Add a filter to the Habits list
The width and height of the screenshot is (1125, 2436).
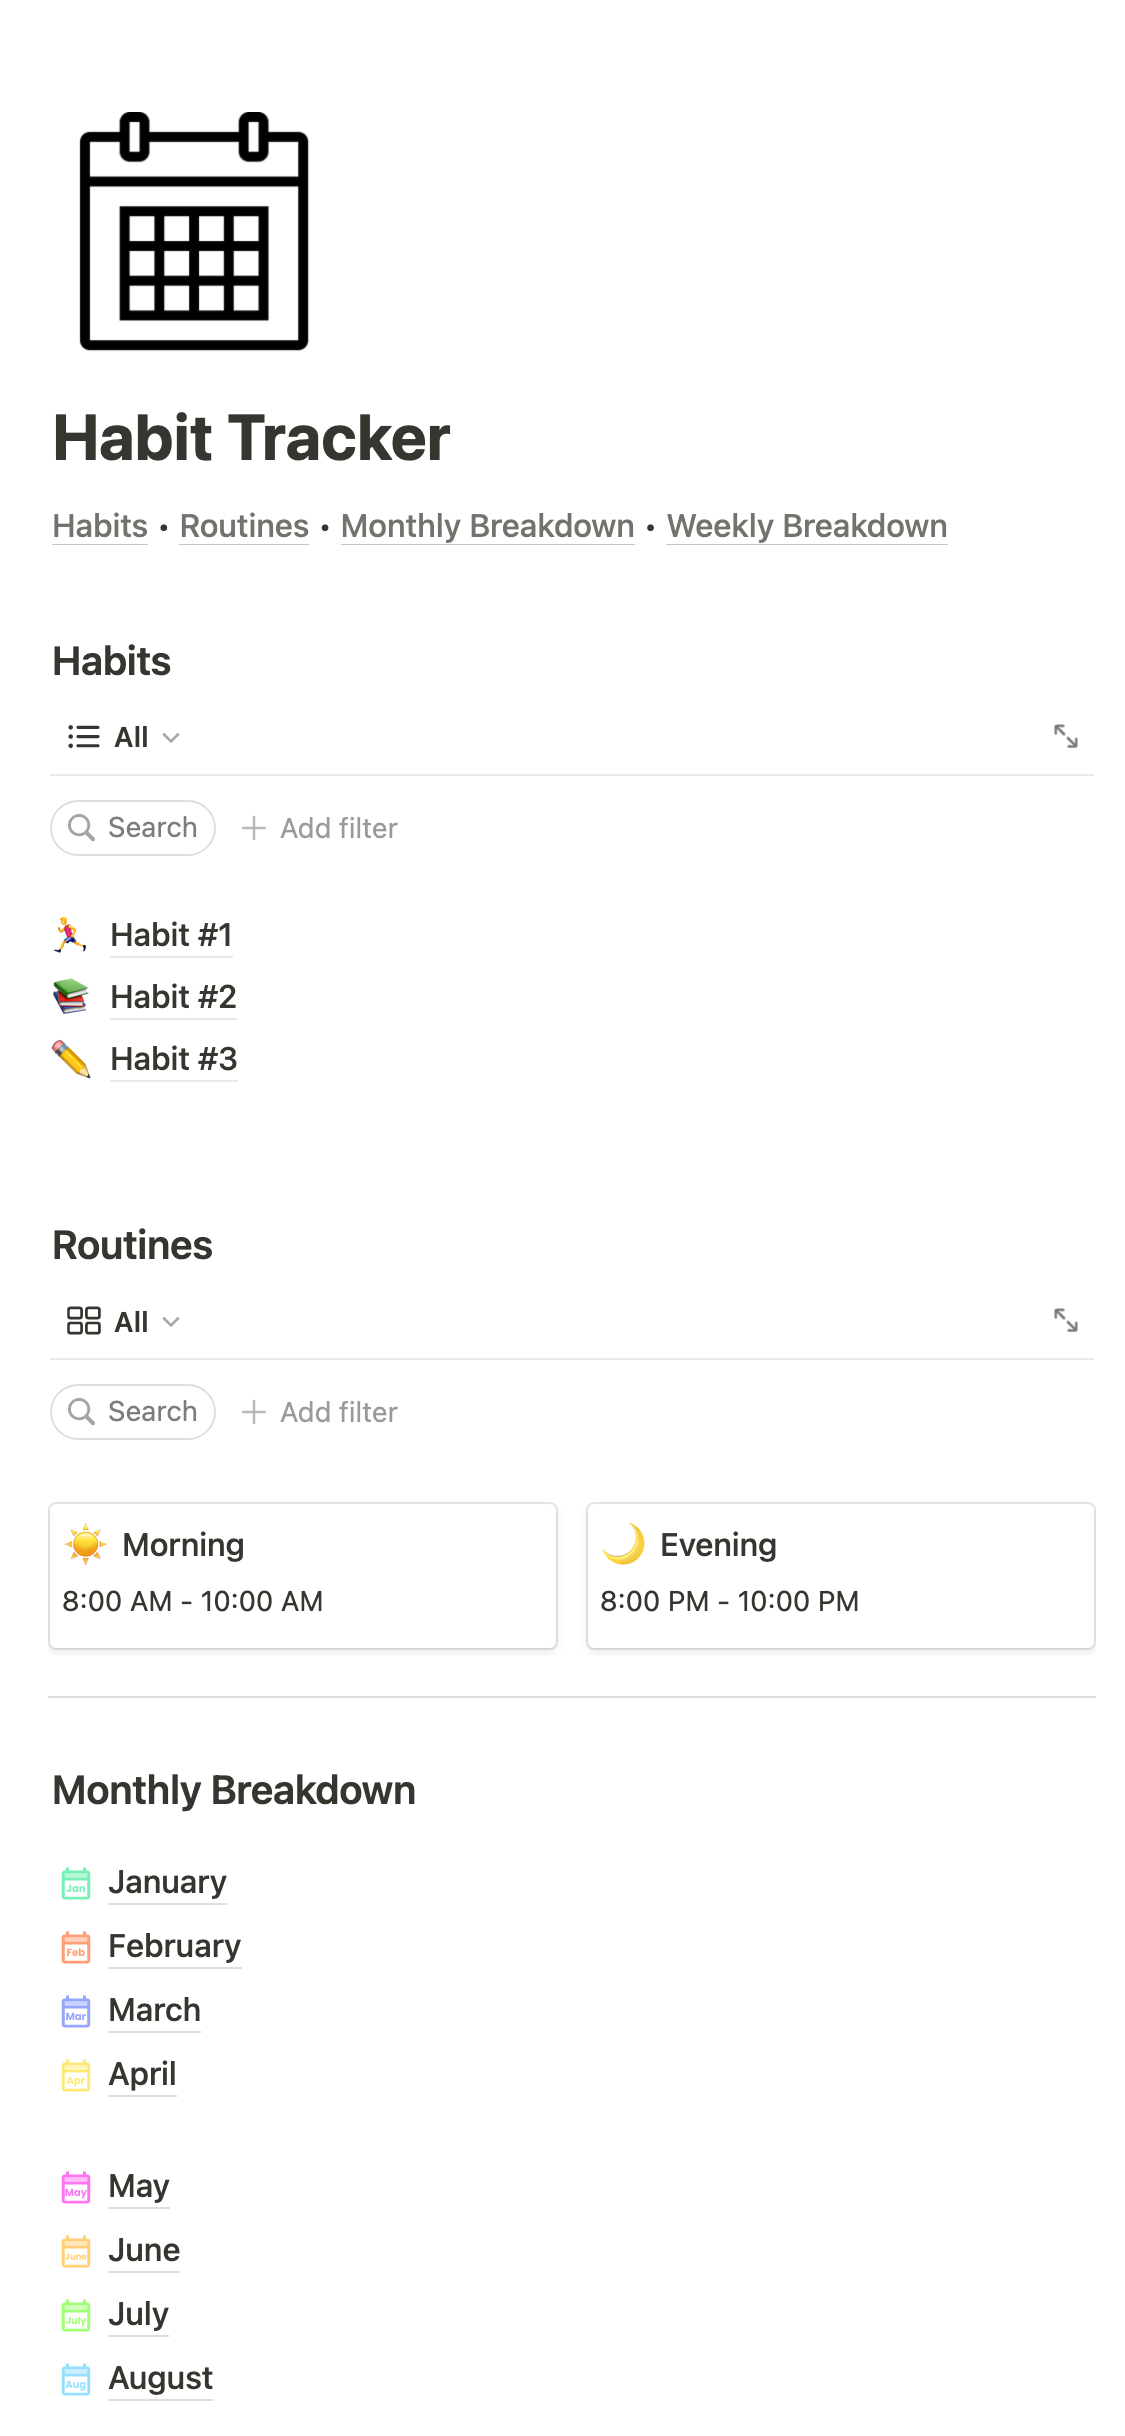click(320, 828)
